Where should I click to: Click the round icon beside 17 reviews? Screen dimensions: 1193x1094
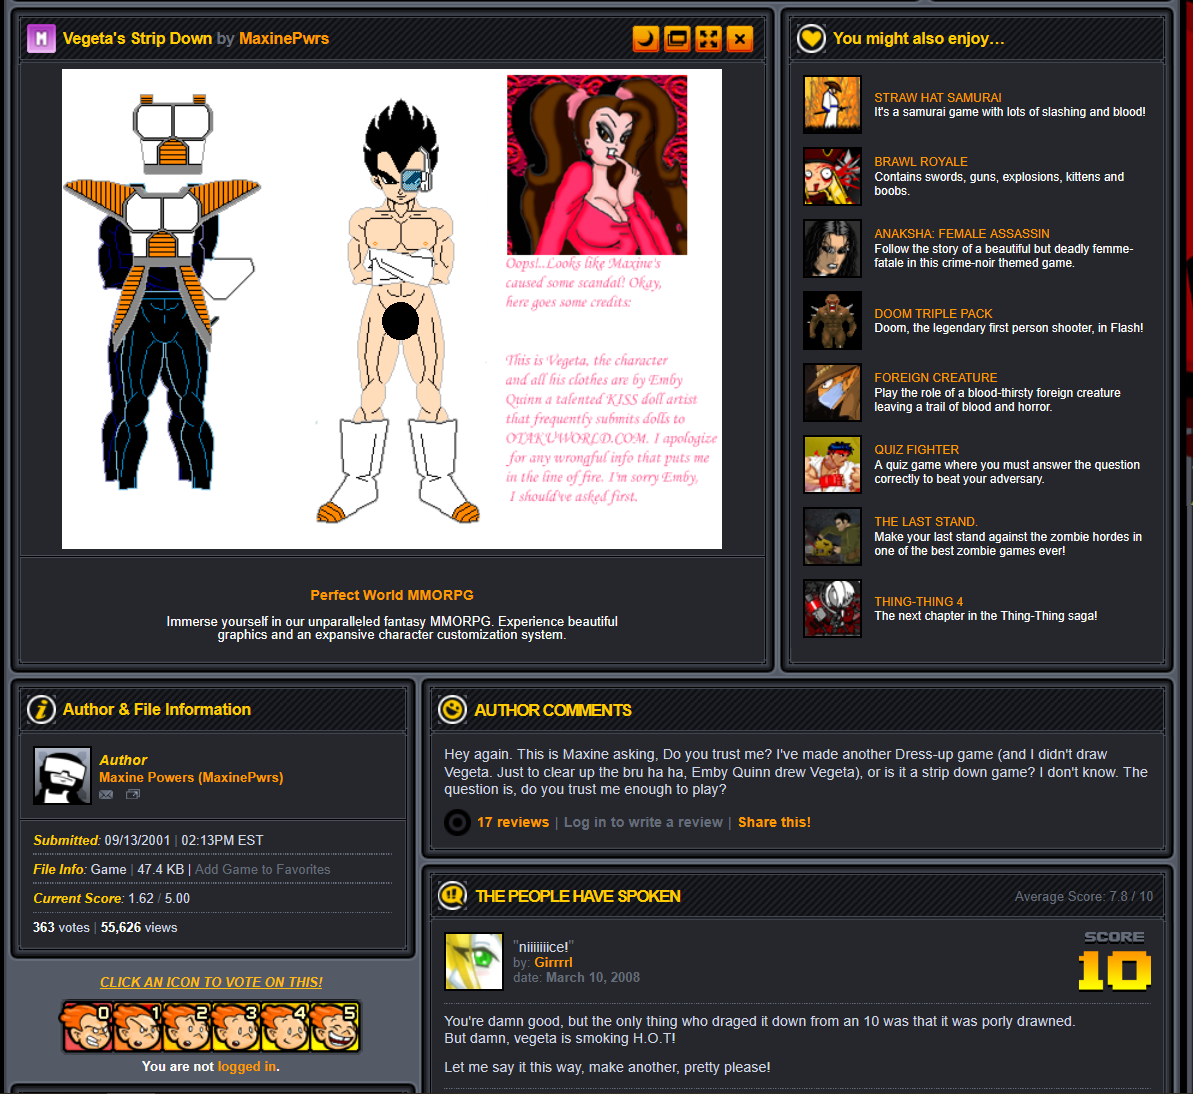457,822
